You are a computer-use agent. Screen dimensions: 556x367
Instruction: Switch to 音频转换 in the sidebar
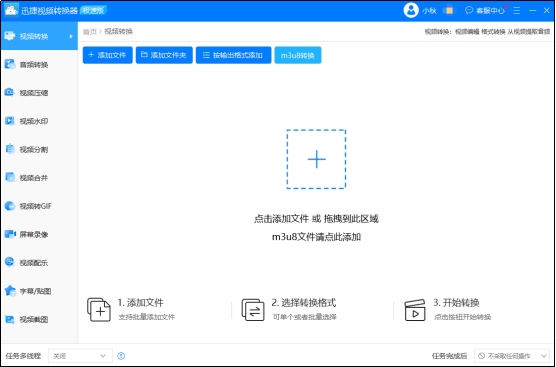click(x=39, y=65)
